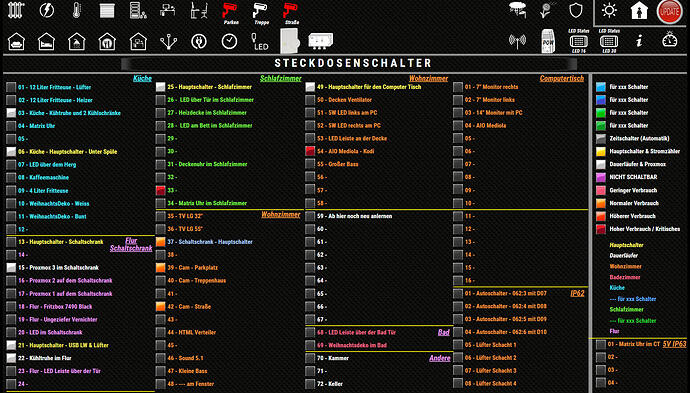Open the kitchen cutlery house icon
This screenshot has width=690, height=393.
tap(107, 42)
